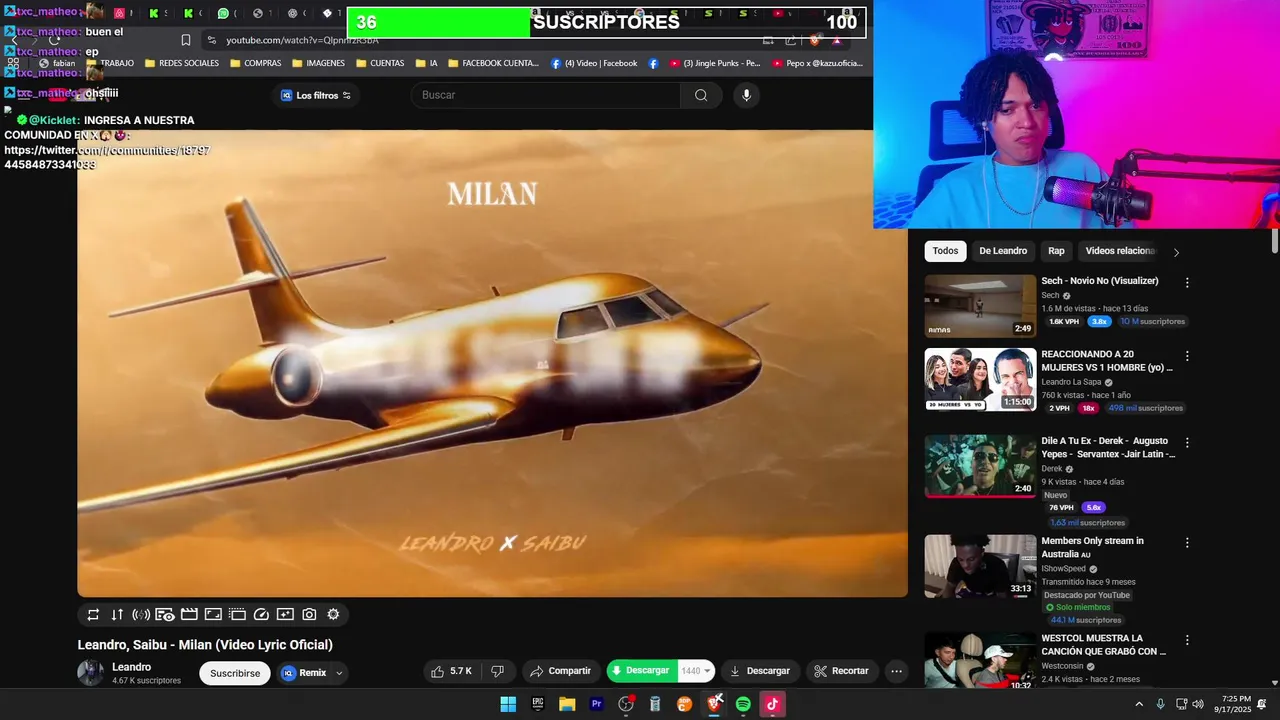Open File Explorer from taskbar
This screenshot has width=1280, height=720.
567,704
